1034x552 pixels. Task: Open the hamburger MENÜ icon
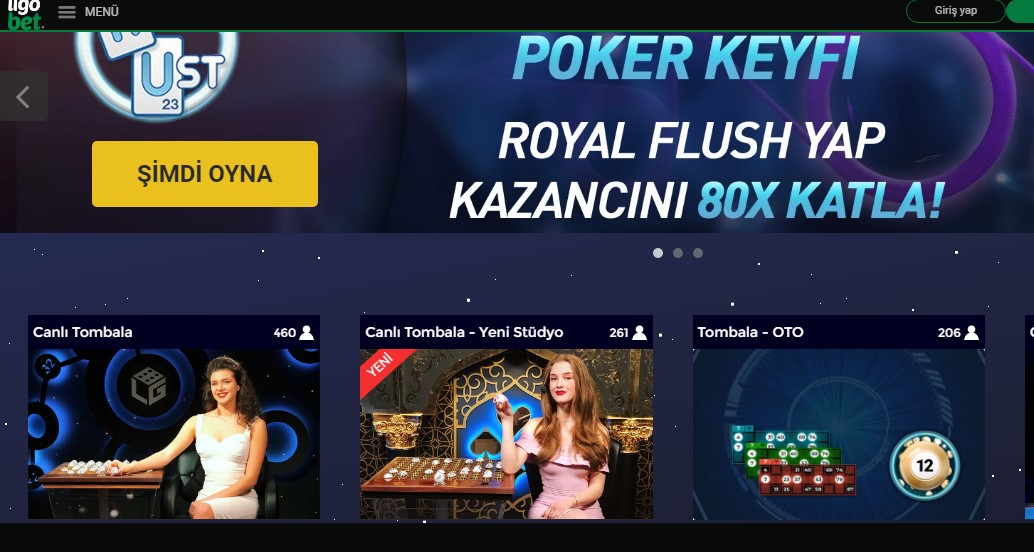click(67, 12)
